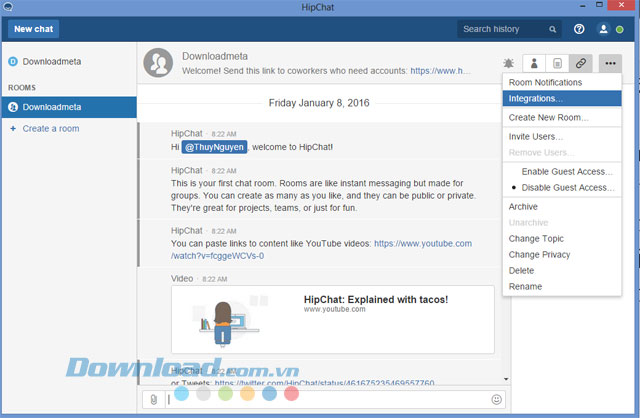This screenshot has height=418, width=640.
Task: Click the chat message input box
Action: click(329, 400)
